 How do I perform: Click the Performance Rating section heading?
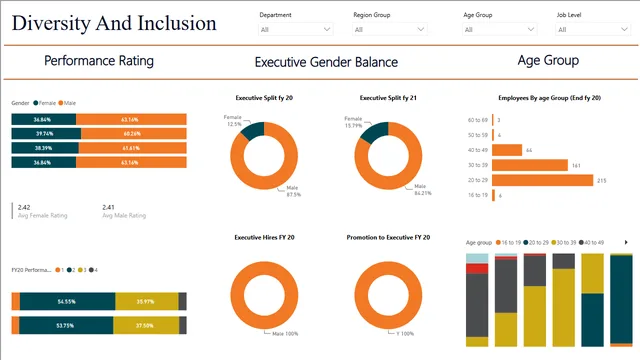point(99,61)
